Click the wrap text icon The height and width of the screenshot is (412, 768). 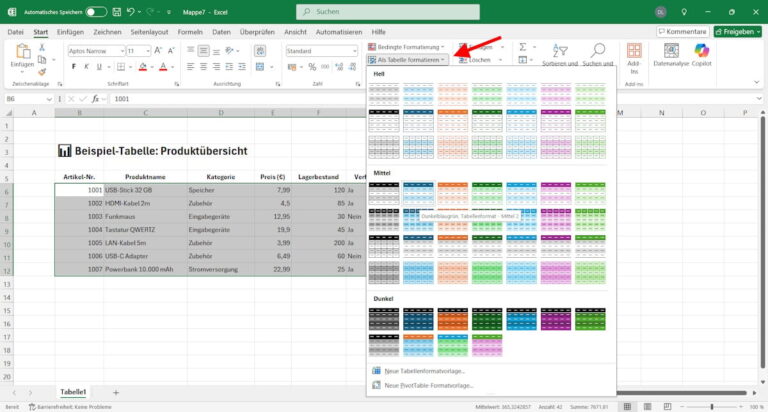(260, 50)
